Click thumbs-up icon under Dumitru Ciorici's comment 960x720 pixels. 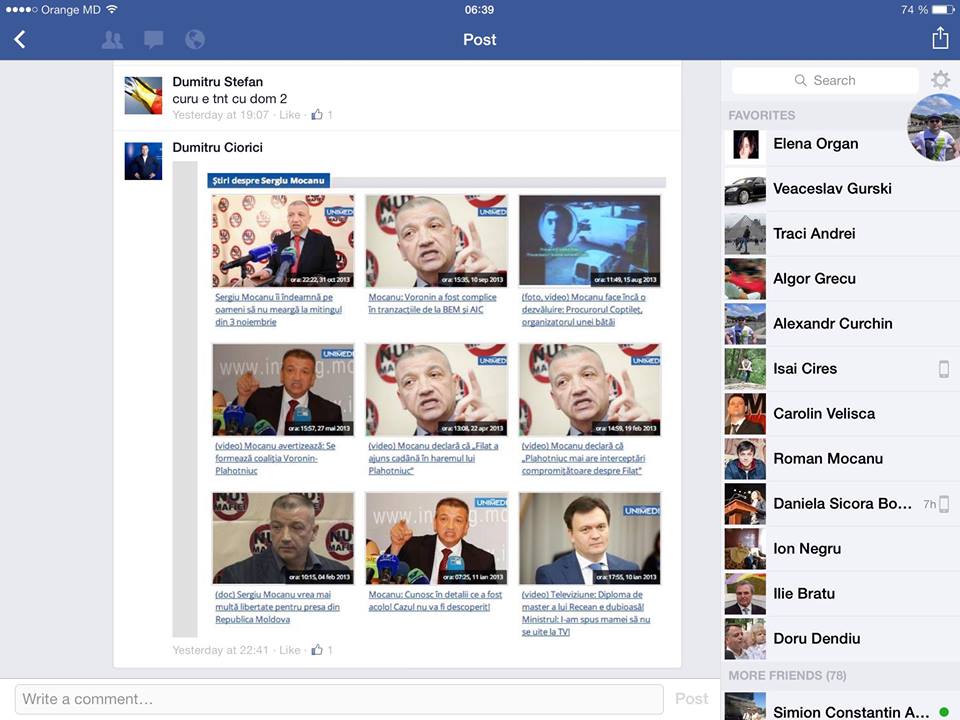click(317, 650)
